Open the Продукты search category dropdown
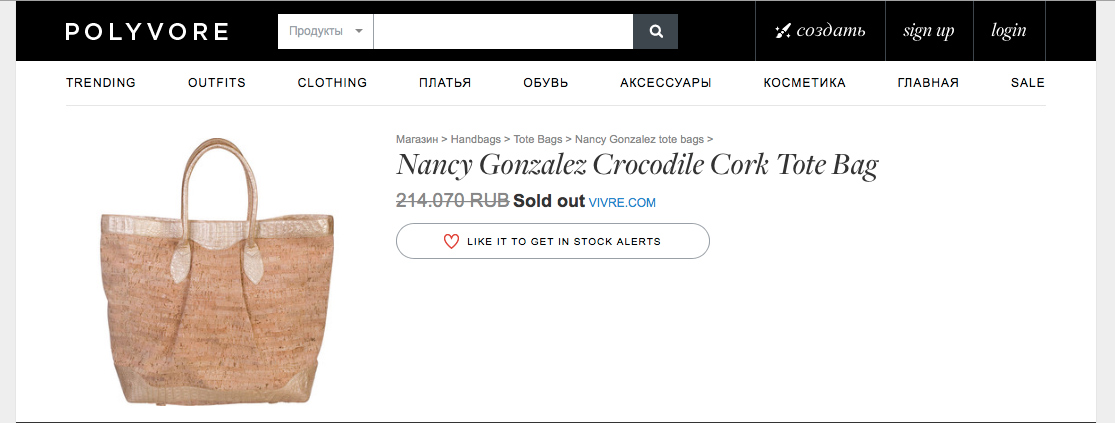Screen dimensions: 1115x423 [x=326, y=31]
